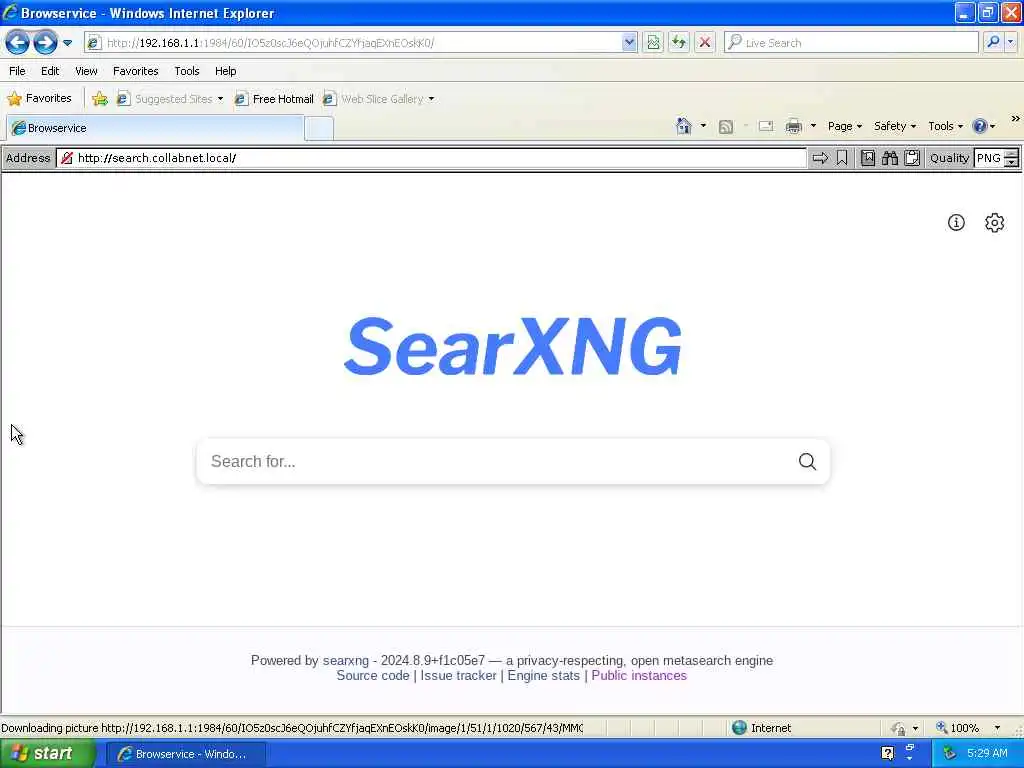The image size is (1024, 768).
Task: Click the Browservice find binoculars icon
Action: [x=889, y=158]
